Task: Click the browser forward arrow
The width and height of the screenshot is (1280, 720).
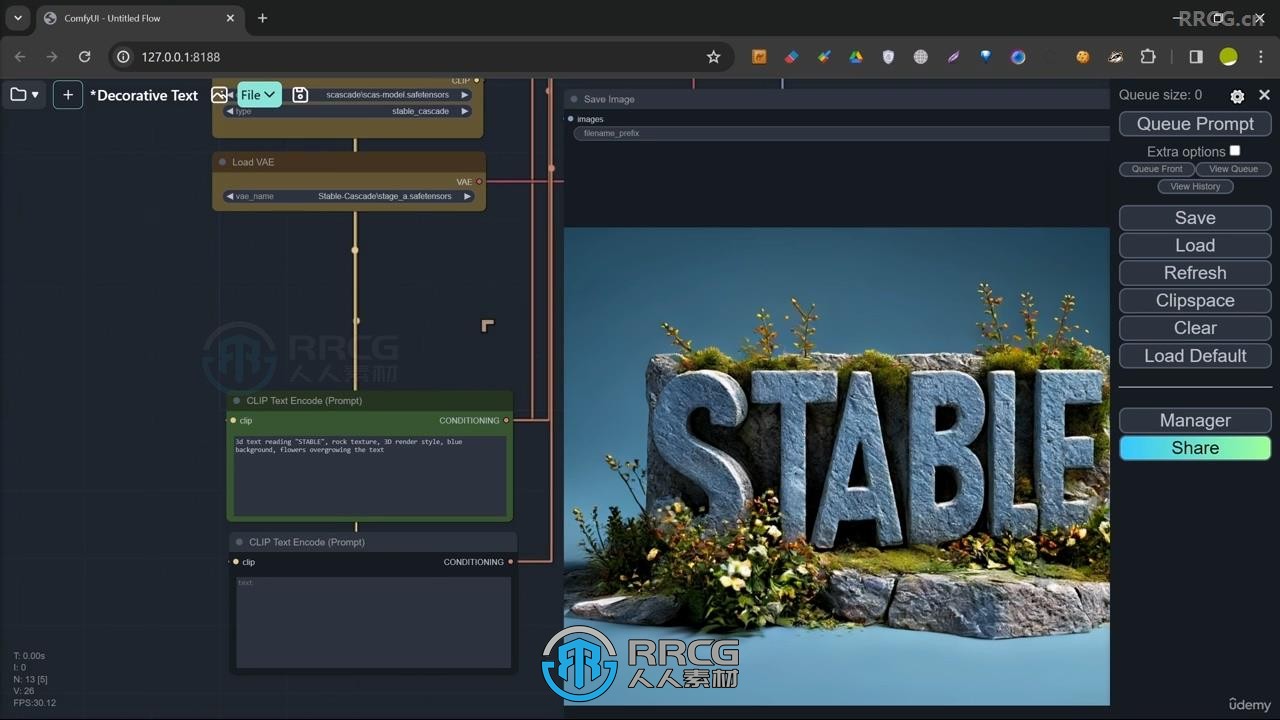Action: (52, 57)
